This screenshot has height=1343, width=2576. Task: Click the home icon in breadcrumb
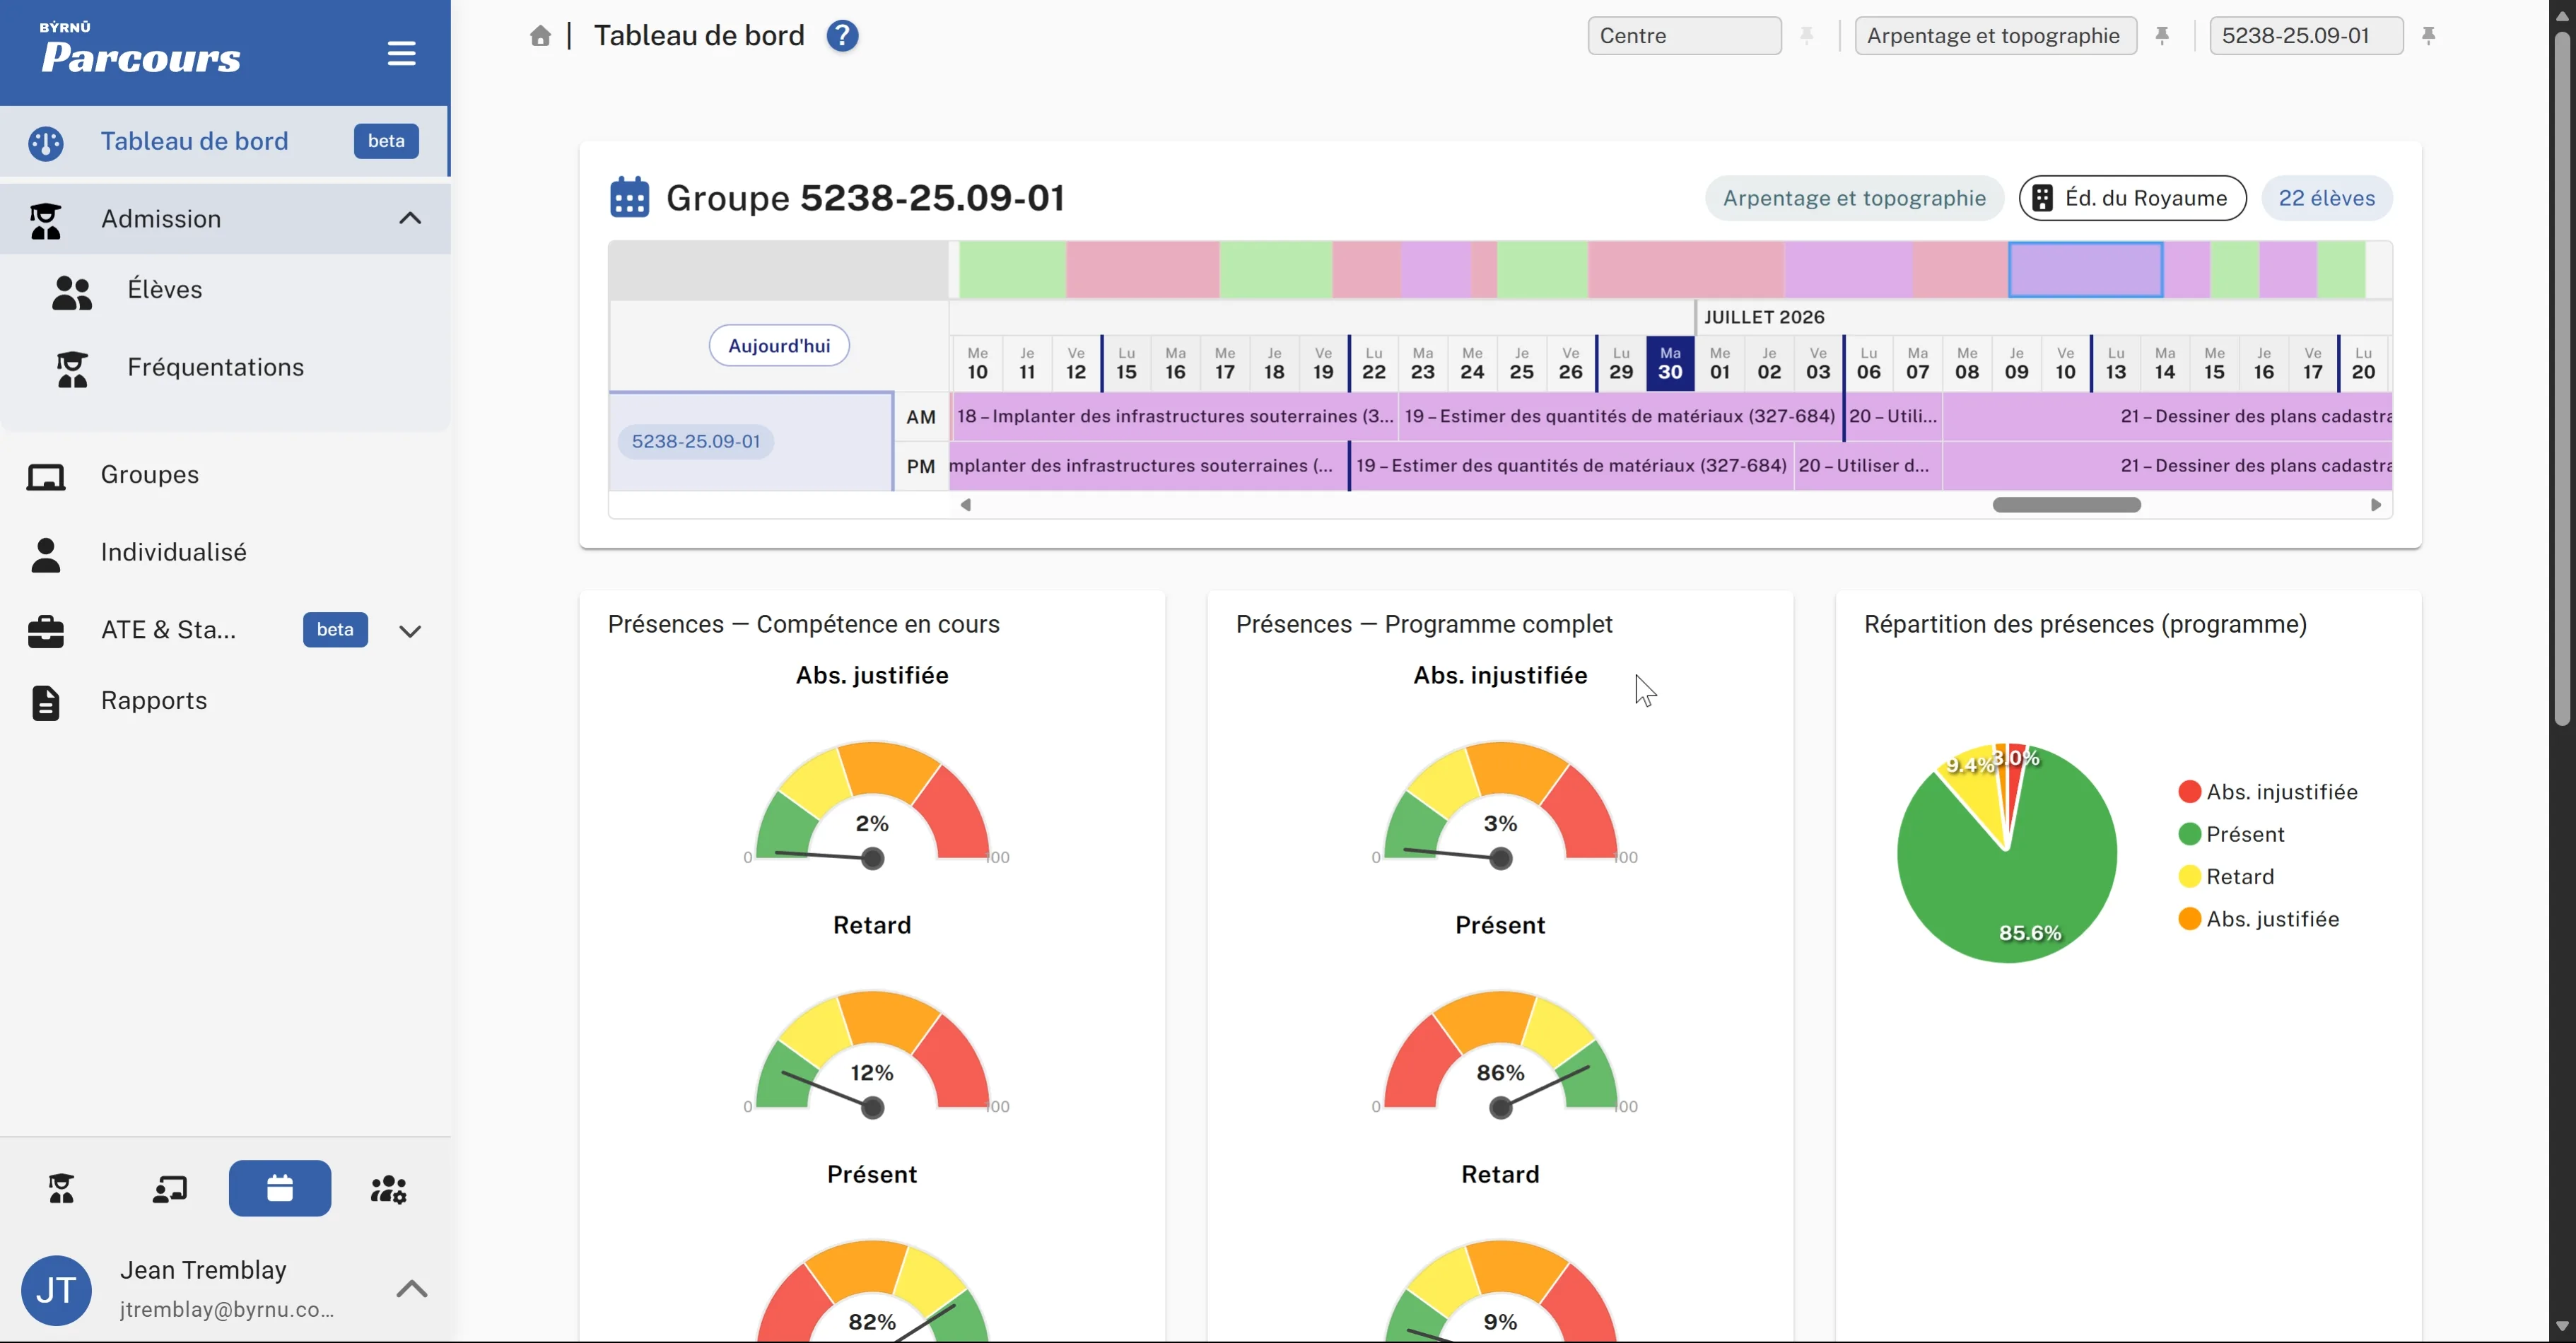[540, 36]
